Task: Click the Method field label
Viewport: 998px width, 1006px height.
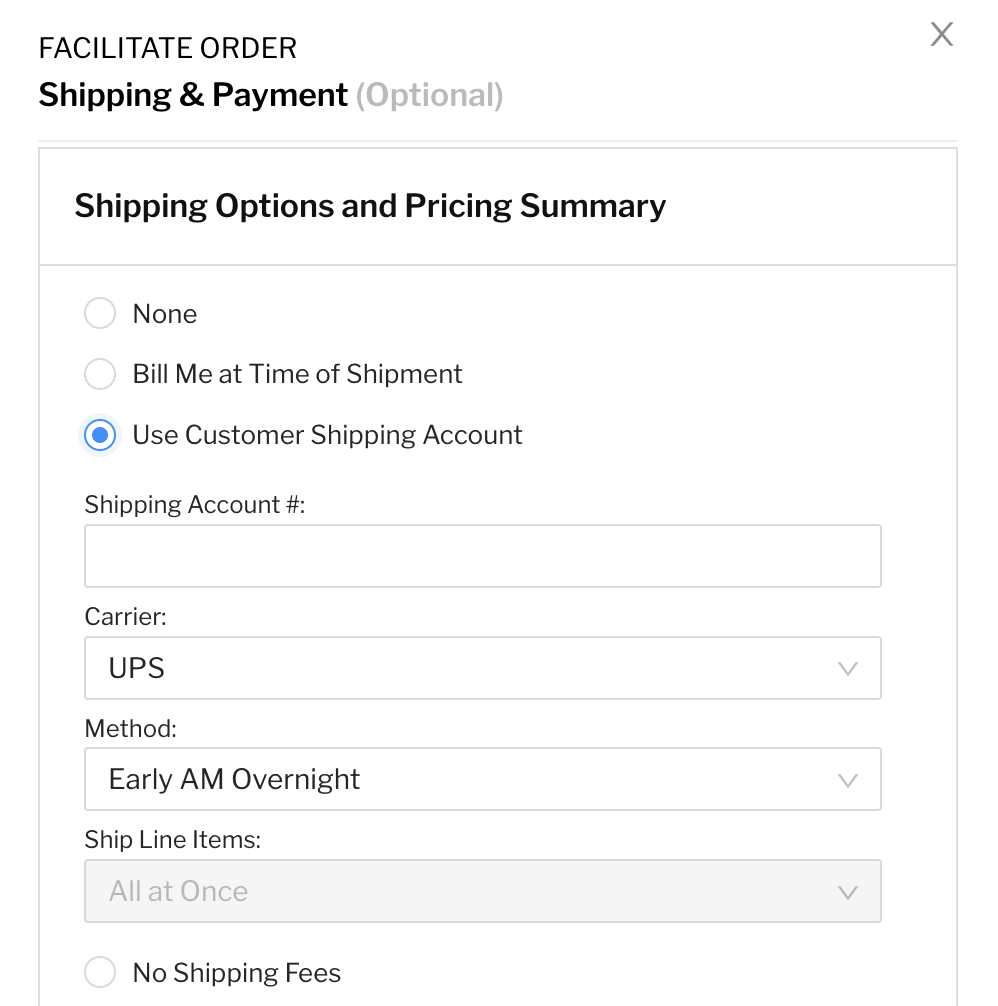Action: [x=130, y=729]
